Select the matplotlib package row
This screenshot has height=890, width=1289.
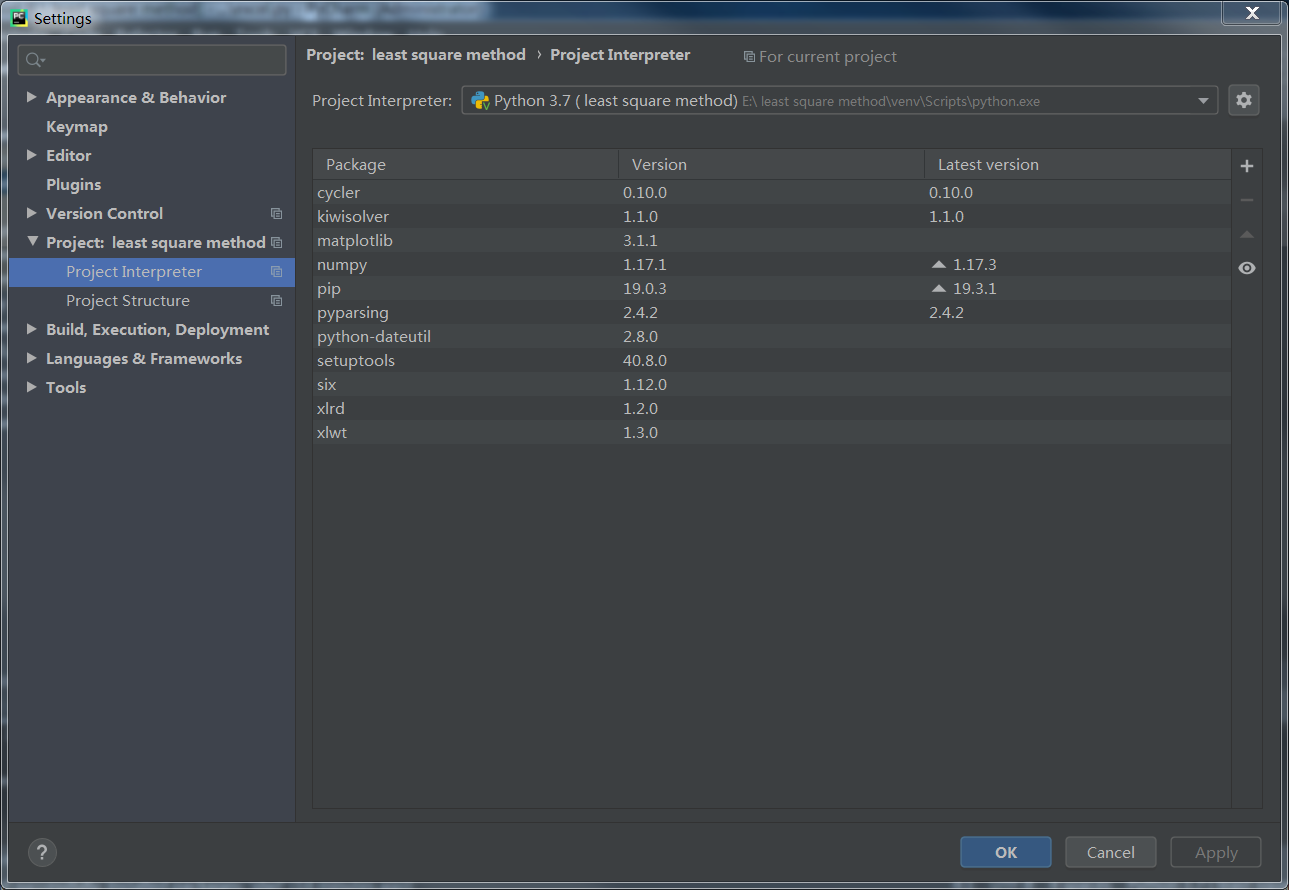[x=771, y=240]
